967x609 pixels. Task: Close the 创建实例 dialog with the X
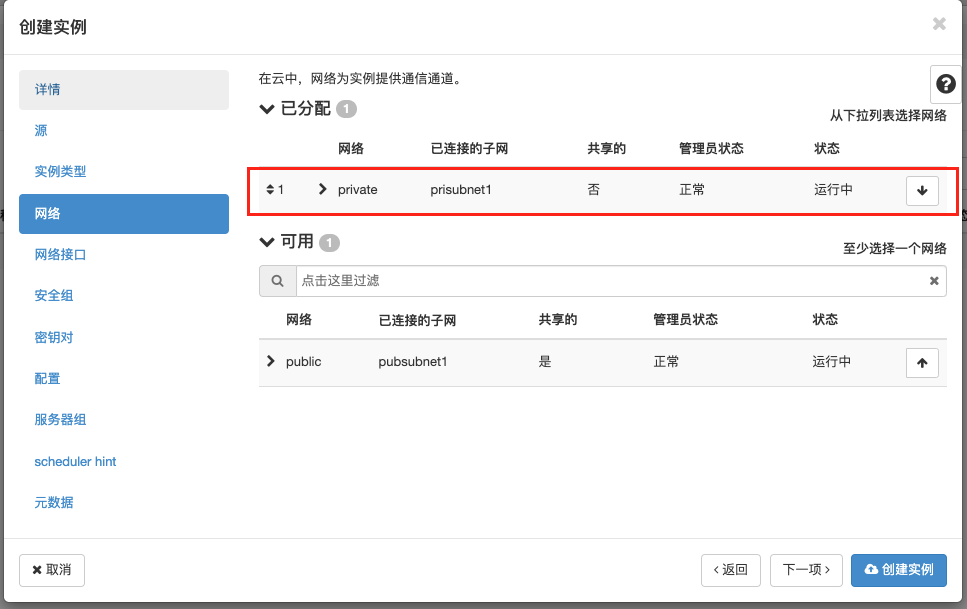[939, 24]
